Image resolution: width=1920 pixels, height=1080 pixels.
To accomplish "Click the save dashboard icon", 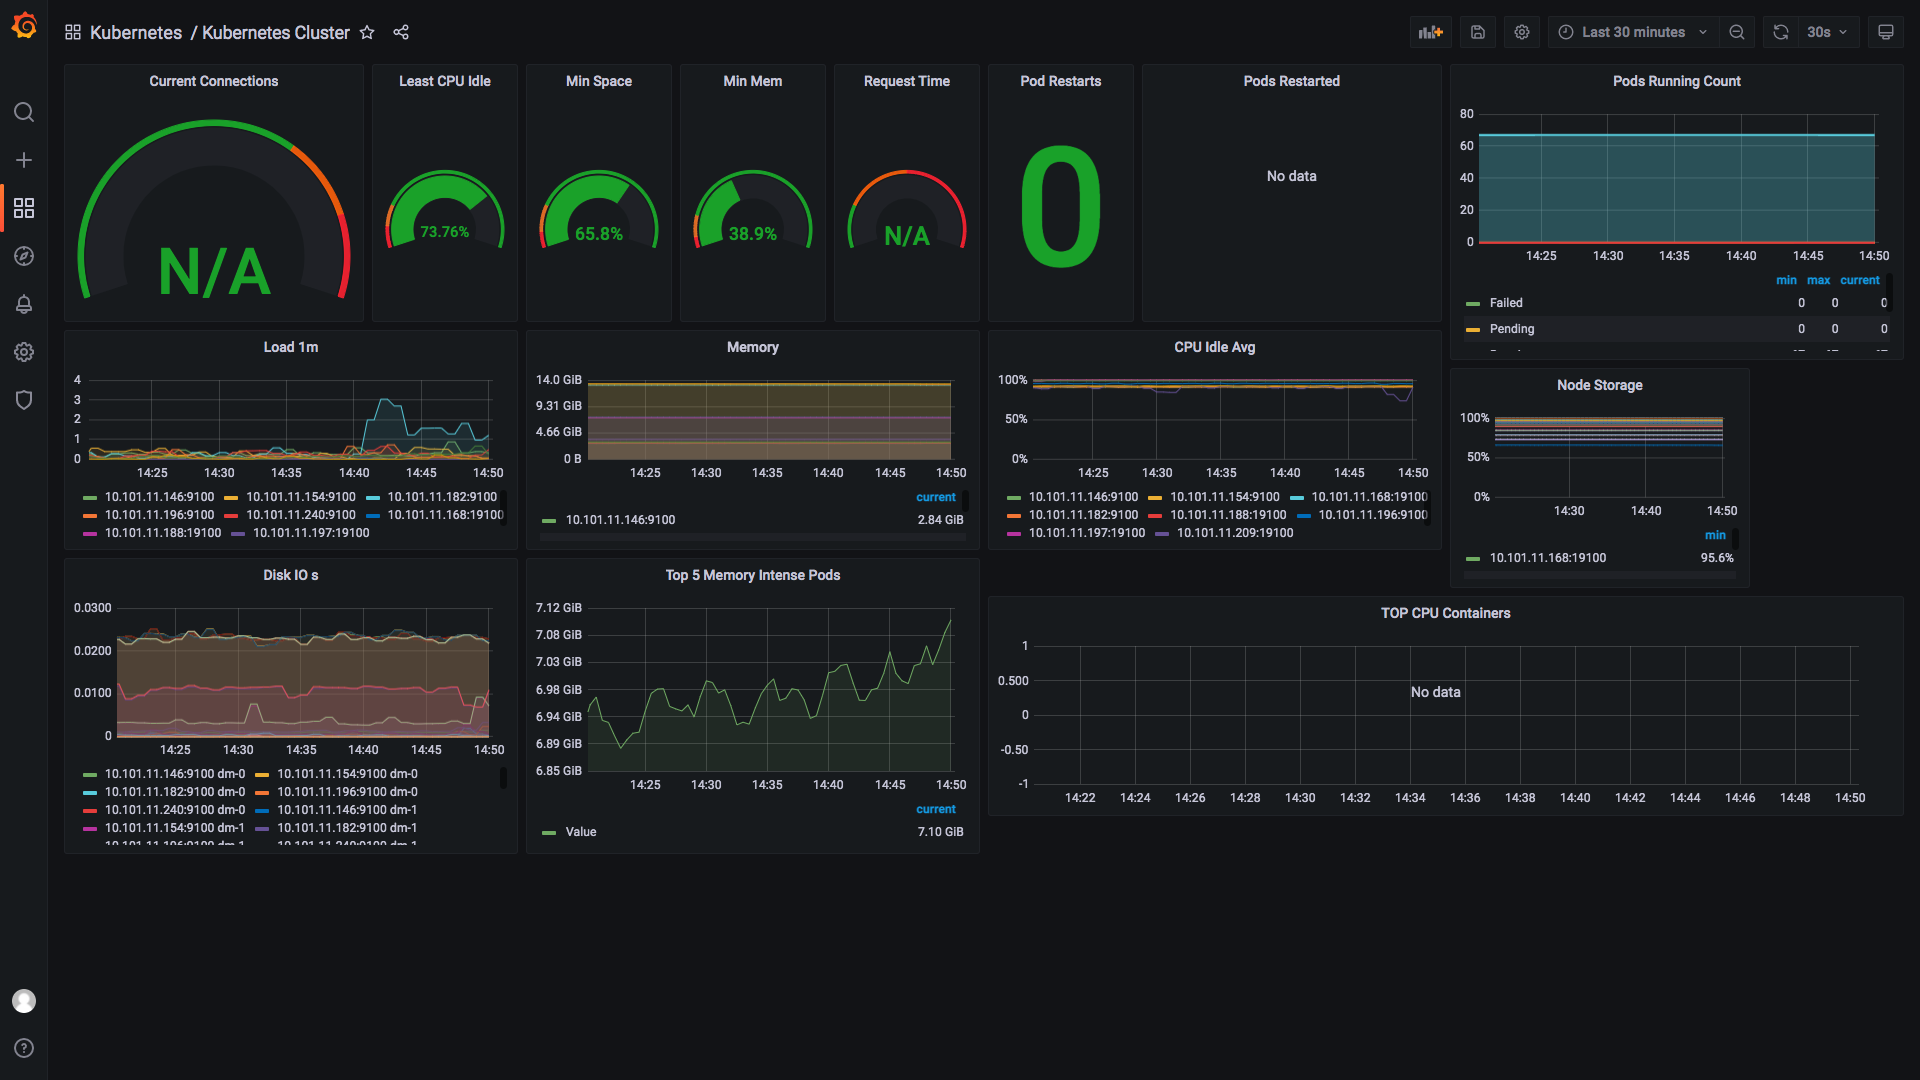I will coord(1478,32).
